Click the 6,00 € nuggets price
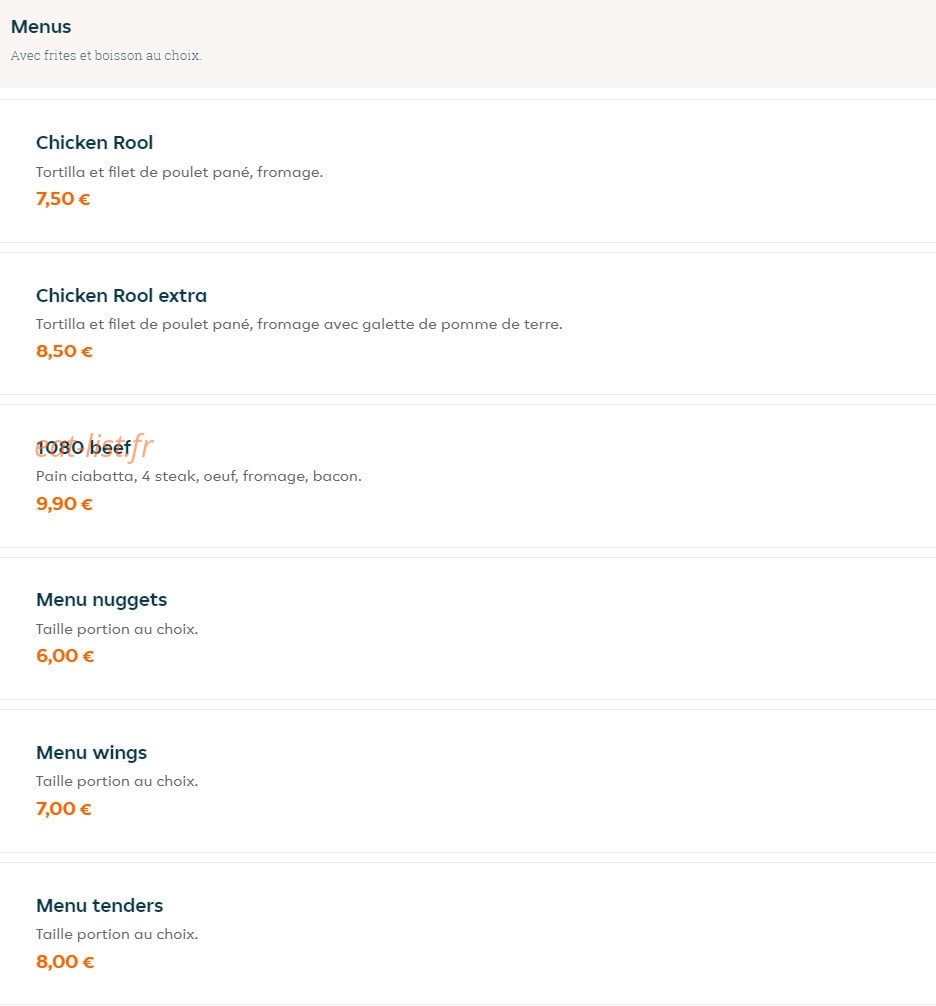 pyautogui.click(x=65, y=656)
